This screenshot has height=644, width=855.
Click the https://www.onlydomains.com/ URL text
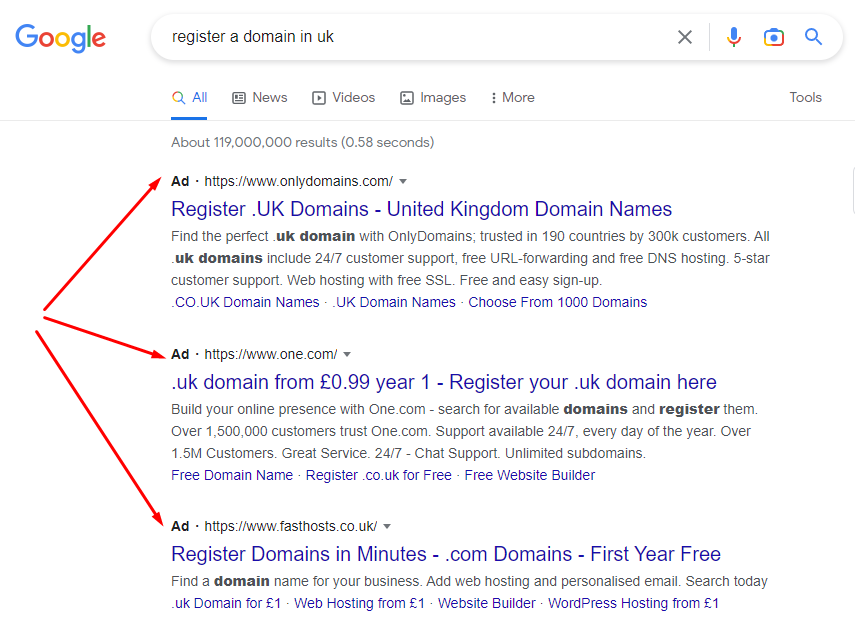point(299,181)
